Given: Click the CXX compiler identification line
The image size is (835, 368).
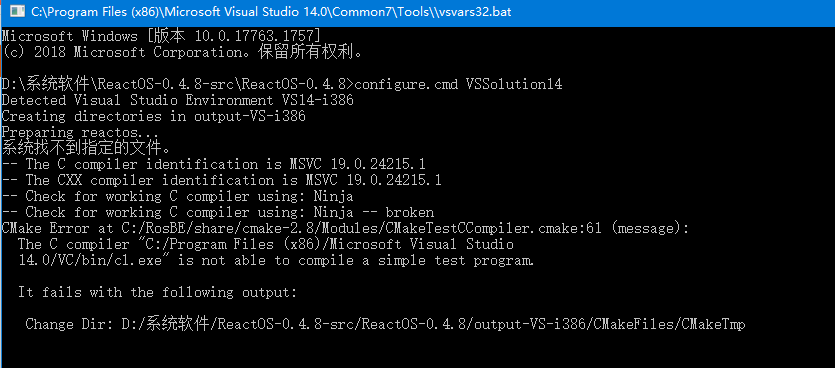Looking at the screenshot, I should 222,180.
